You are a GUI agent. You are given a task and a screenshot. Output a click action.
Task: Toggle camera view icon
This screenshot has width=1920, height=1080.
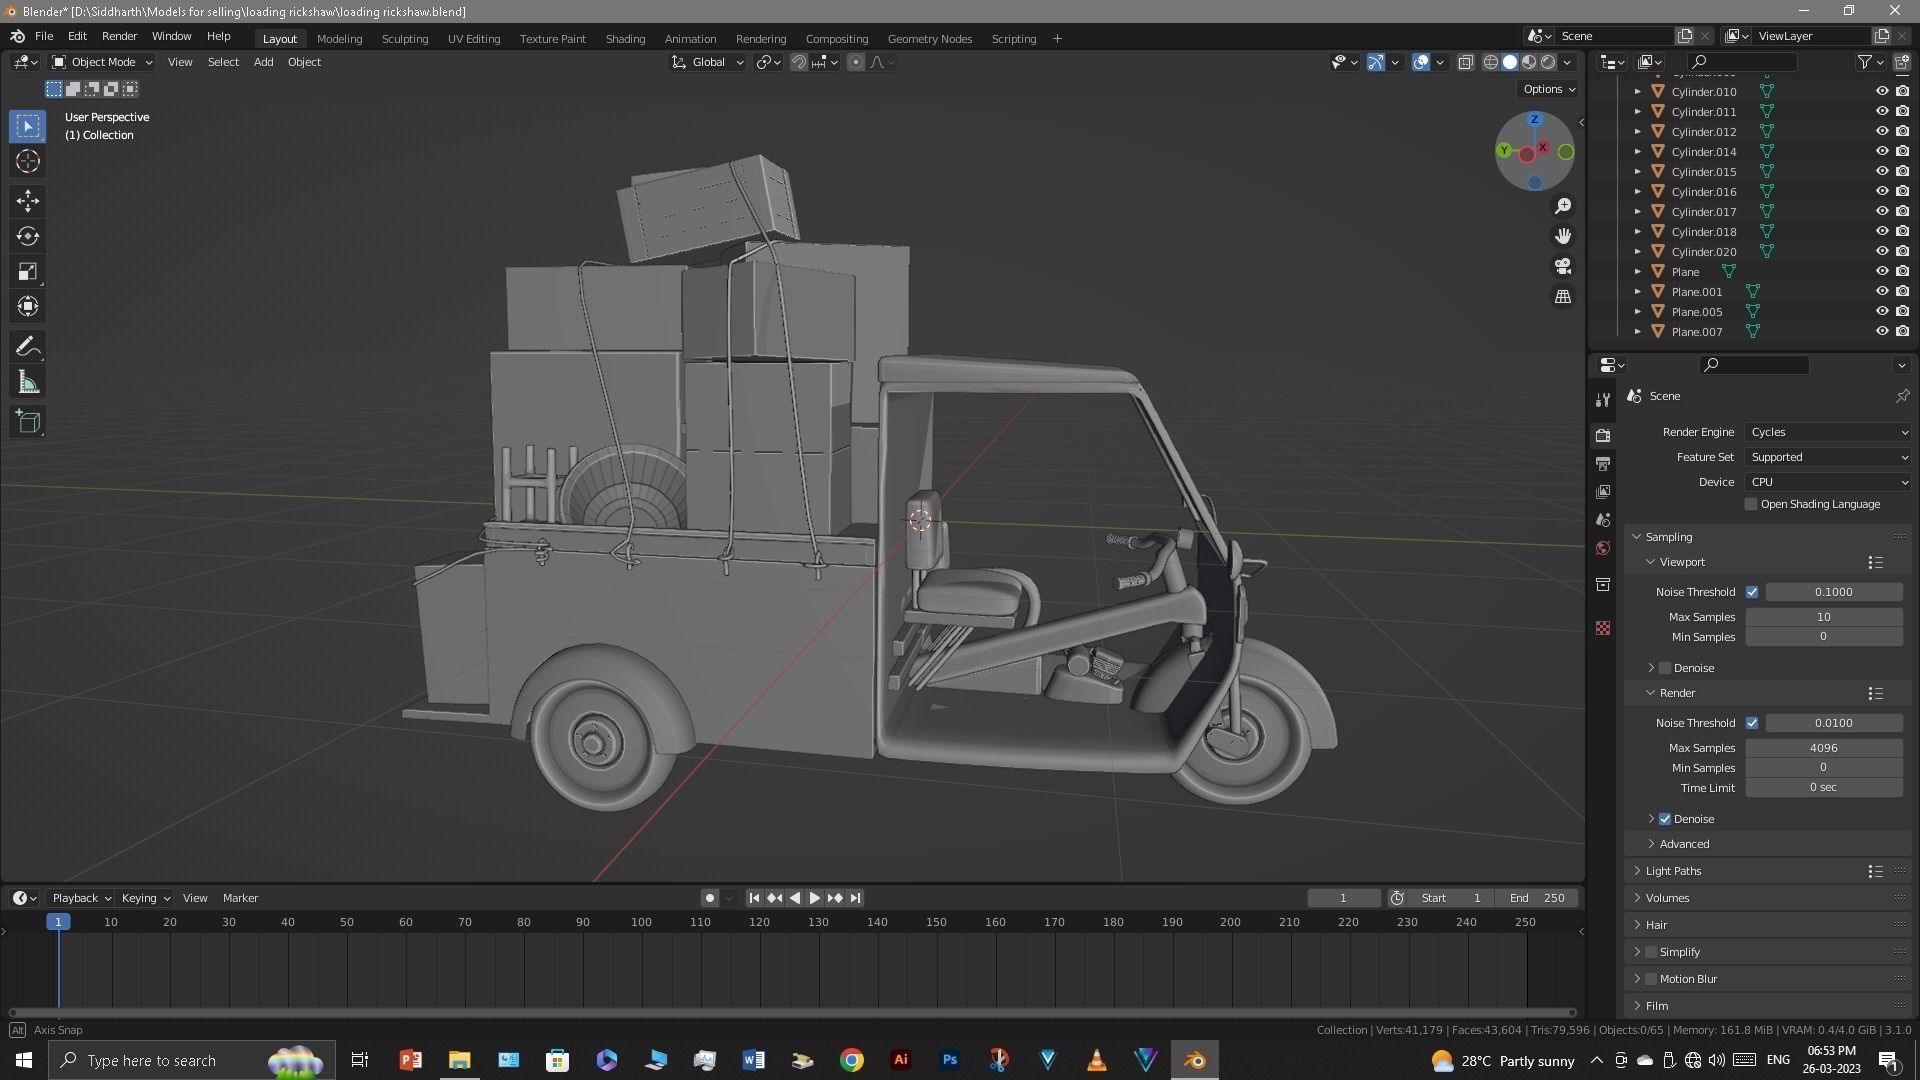[1563, 267]
